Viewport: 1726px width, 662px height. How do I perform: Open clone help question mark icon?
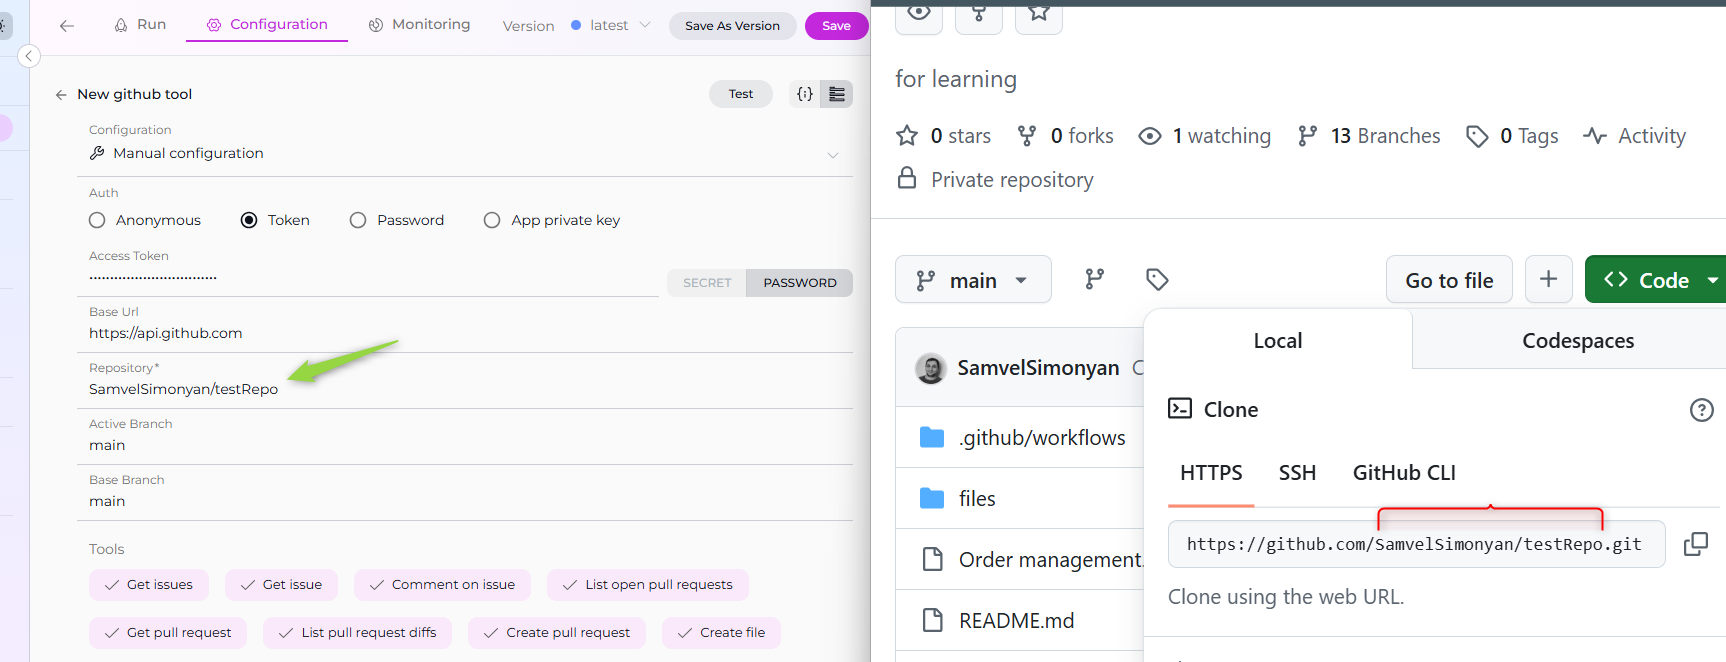click(x=1701, y=410)
